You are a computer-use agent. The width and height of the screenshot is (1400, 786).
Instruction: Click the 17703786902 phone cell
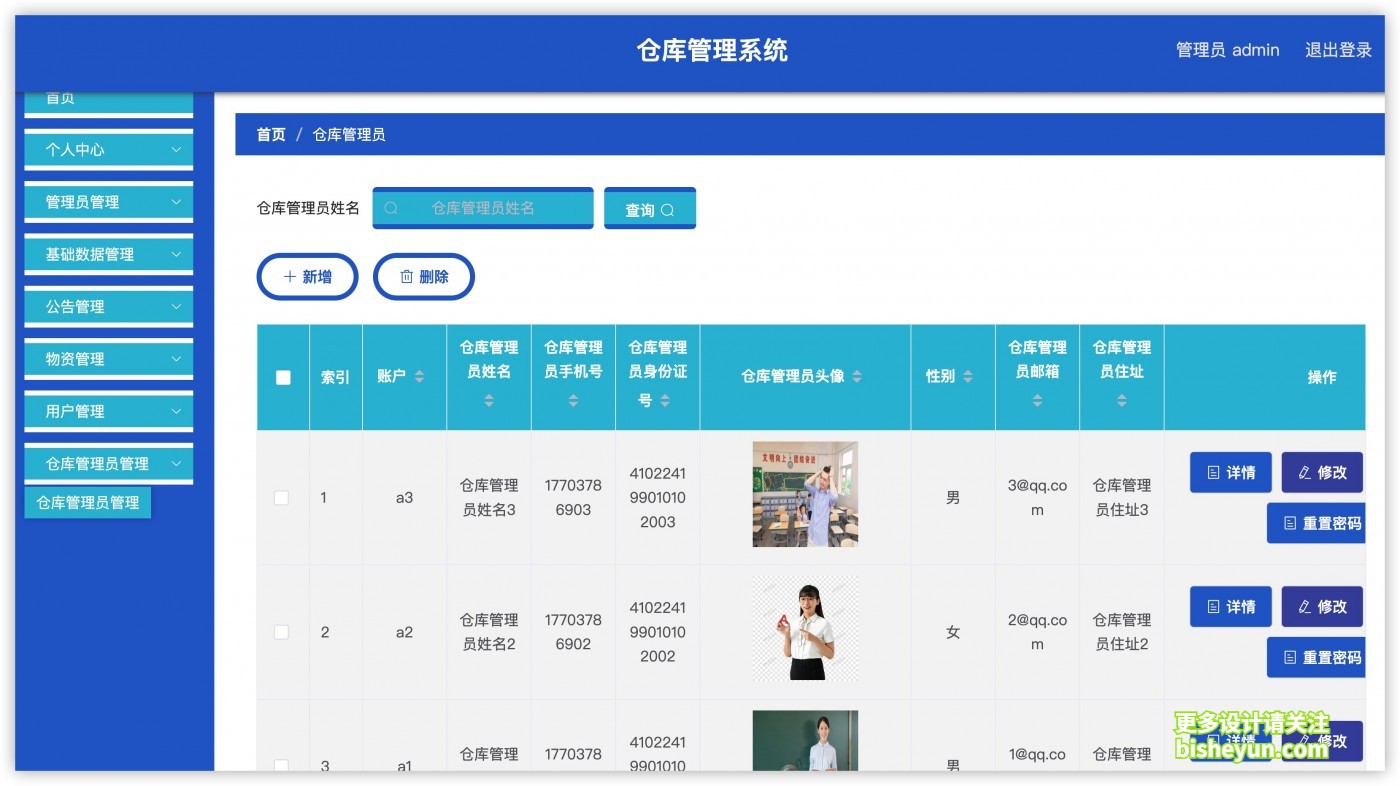(x=573, y=632)
